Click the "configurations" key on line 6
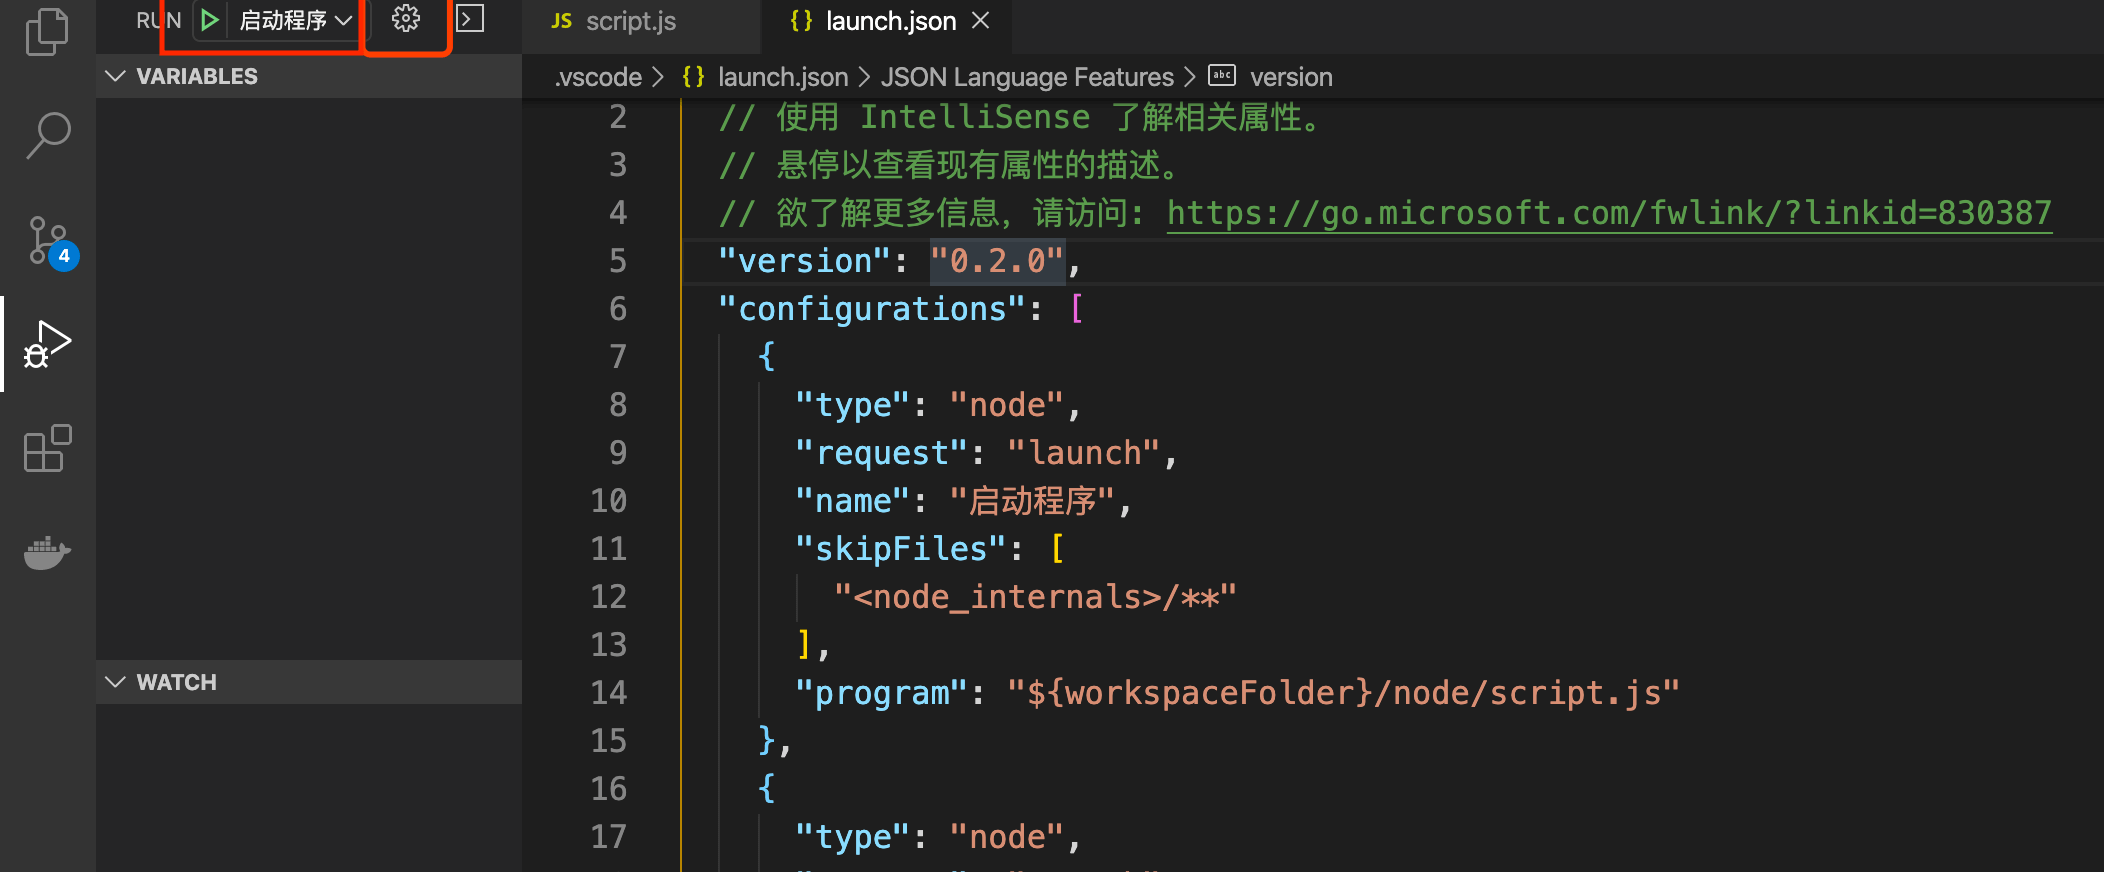This screenshot has height=872, width=2104. (x=872, y=309)
